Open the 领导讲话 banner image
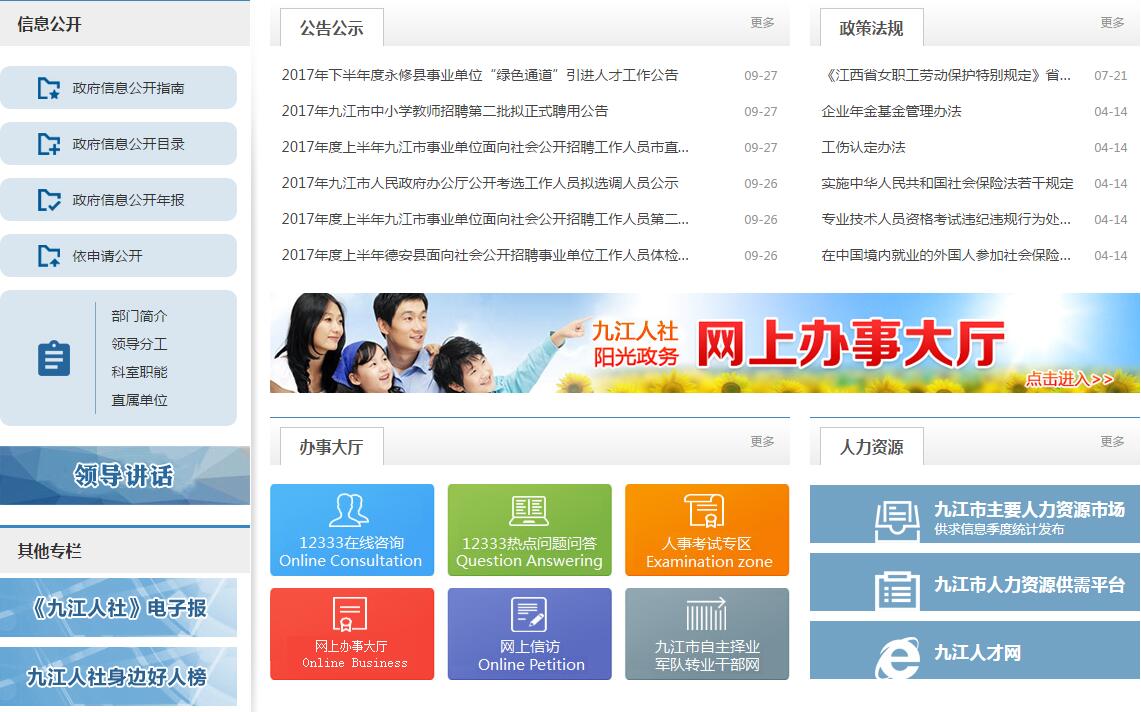1141x712 pixels. click(124, 476)
